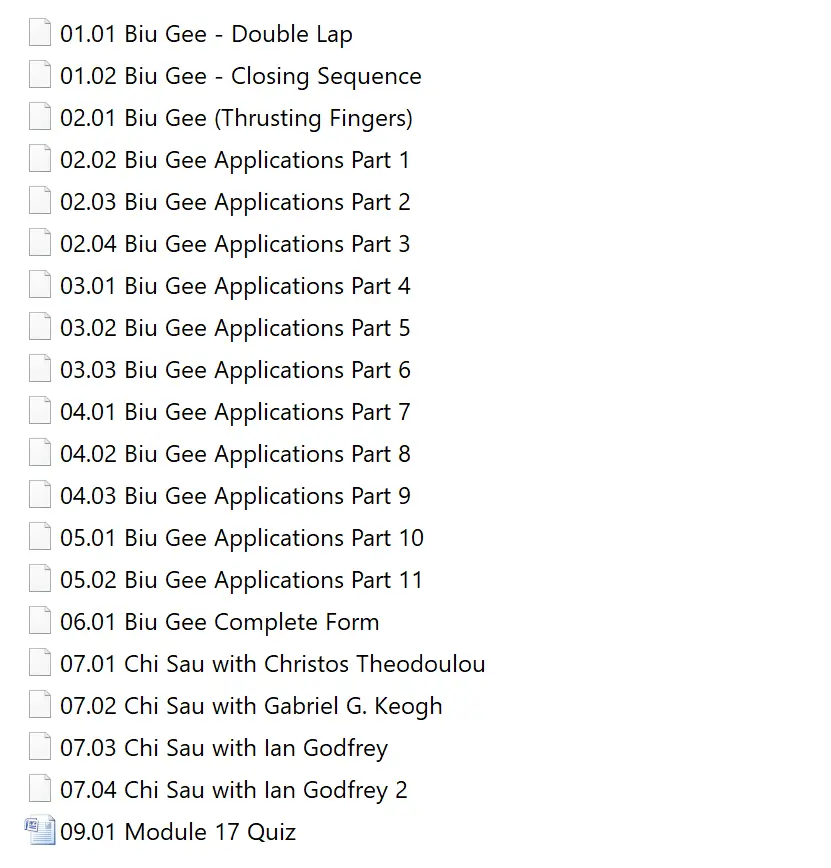Click the icon for Chi Sau with Christos Theodoulou
Viewport: 831px width, 868px height.
[x=40, y=664]
